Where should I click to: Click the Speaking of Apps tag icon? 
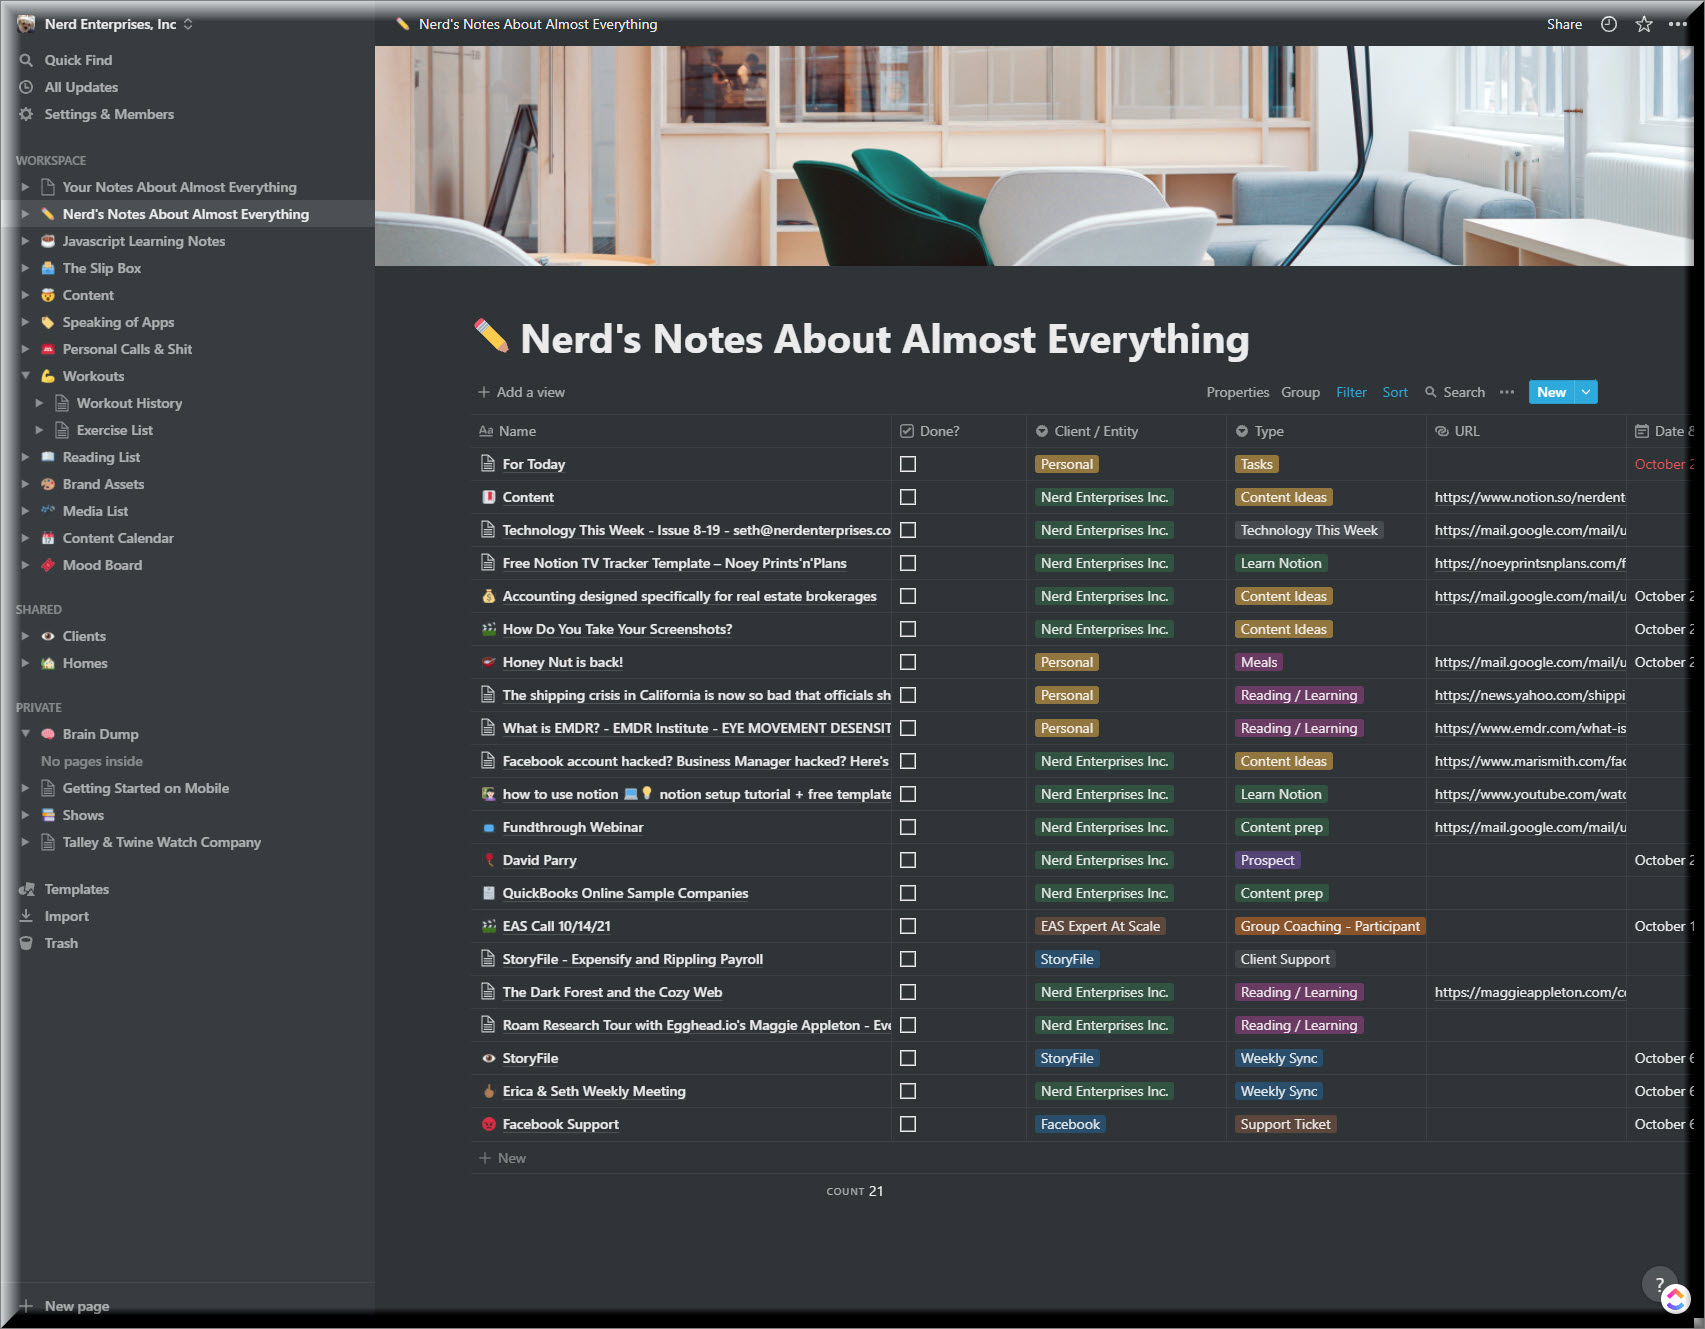tap(48, 322)
